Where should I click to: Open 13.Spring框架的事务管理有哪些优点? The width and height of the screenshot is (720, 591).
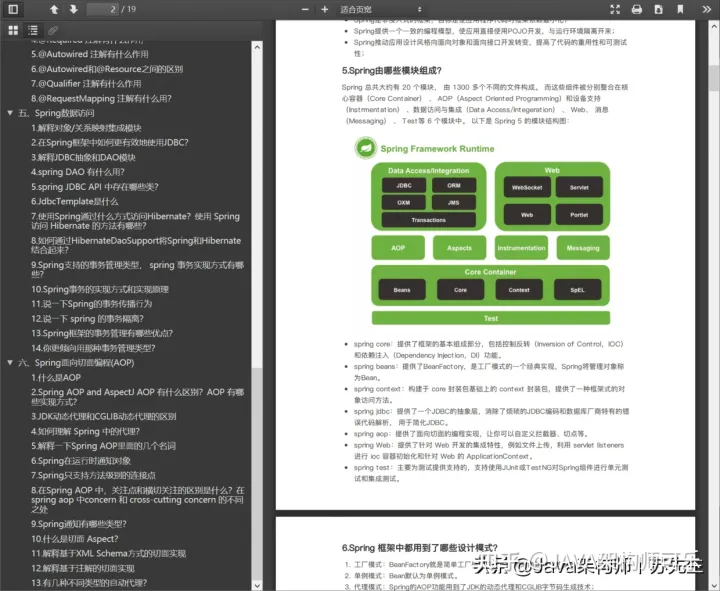point(102,333)
